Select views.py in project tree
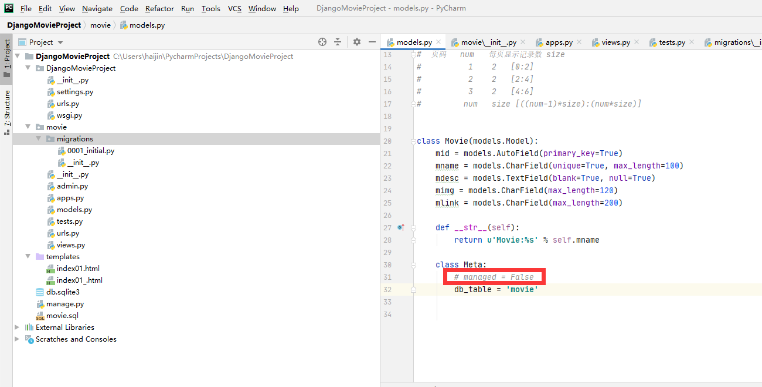Viewport: 762px width, 387px height. [66, 245]
